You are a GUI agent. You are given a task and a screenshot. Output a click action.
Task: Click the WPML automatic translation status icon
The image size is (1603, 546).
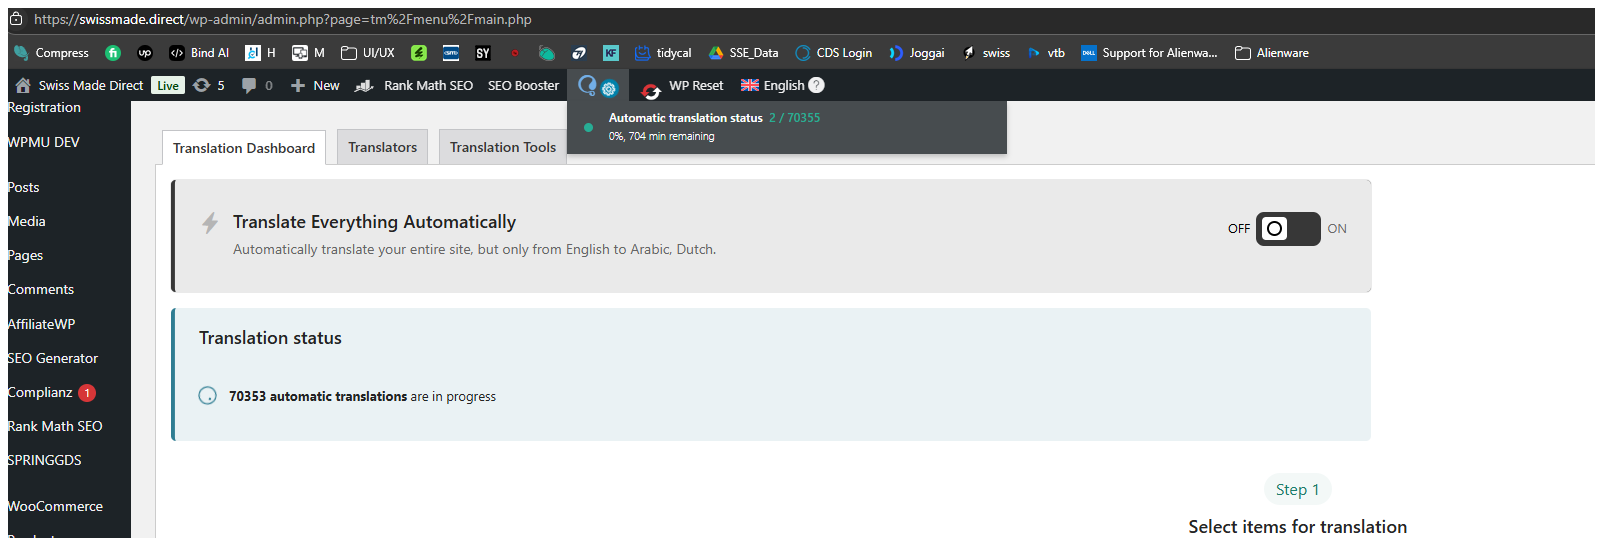[598, 86]
